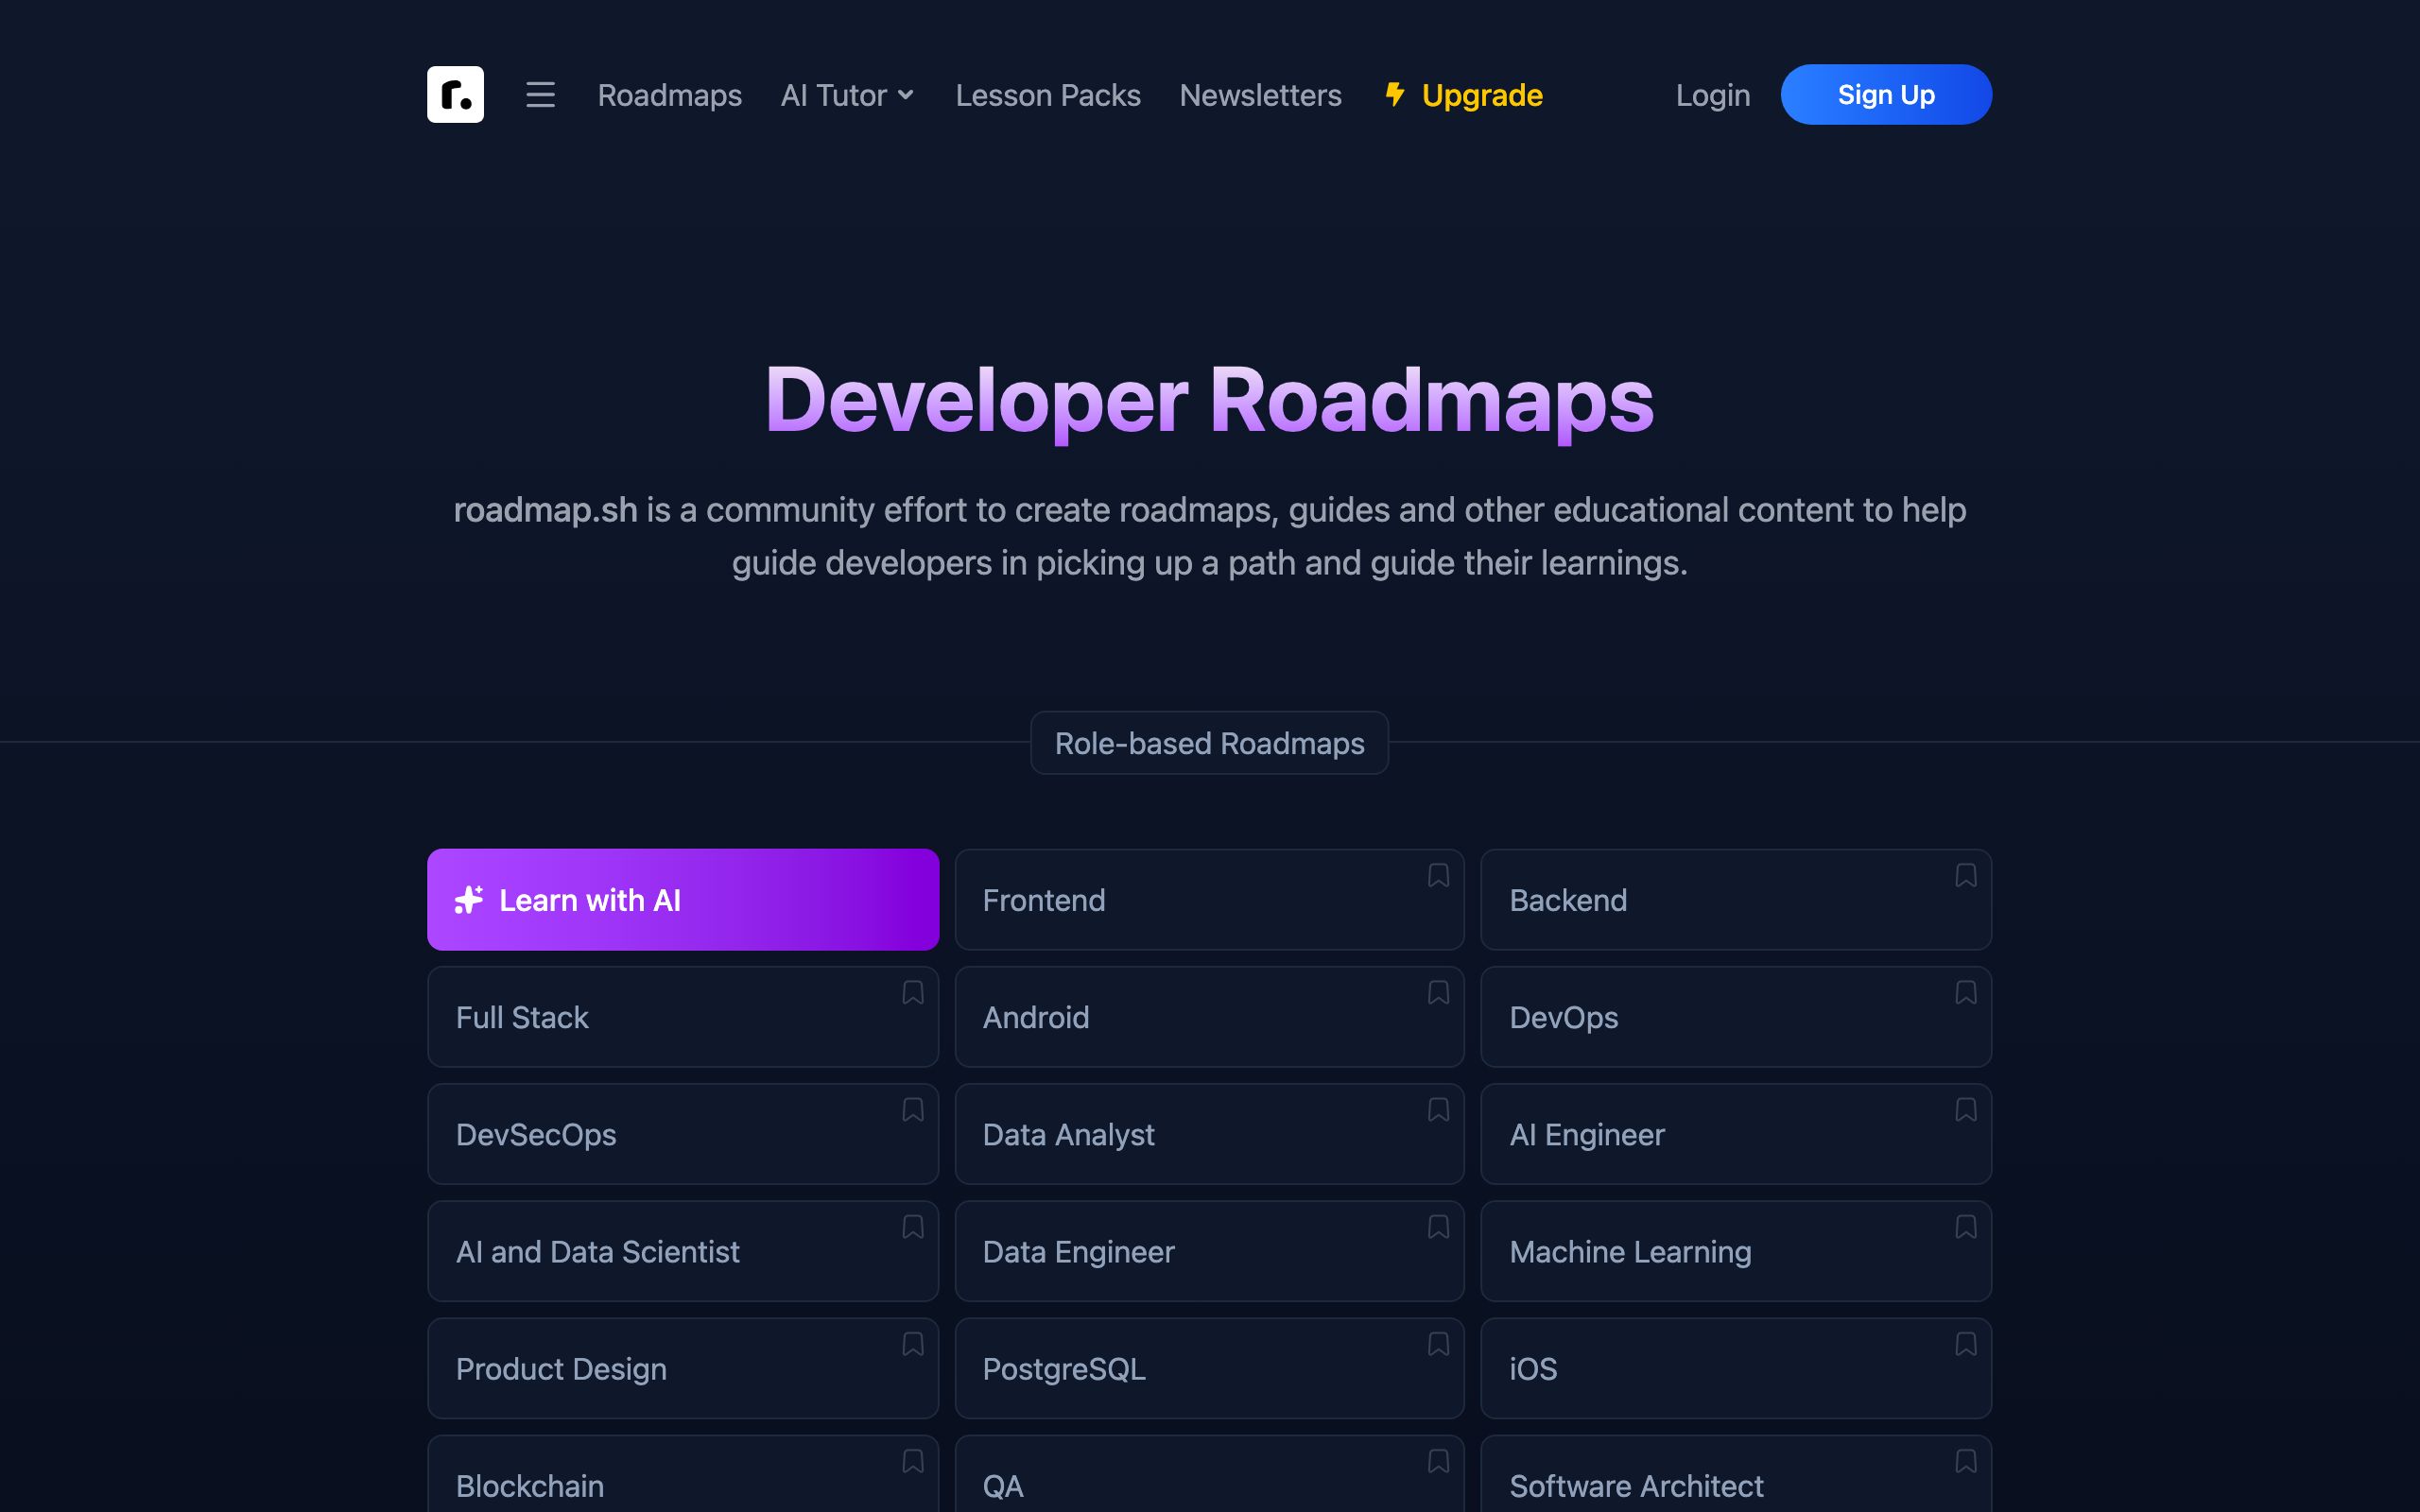Screen dimensions: 2420x1512
Task: Bookmark the Blockchain roadmap
Action: pyautogui.click(x=912, y=1460)
